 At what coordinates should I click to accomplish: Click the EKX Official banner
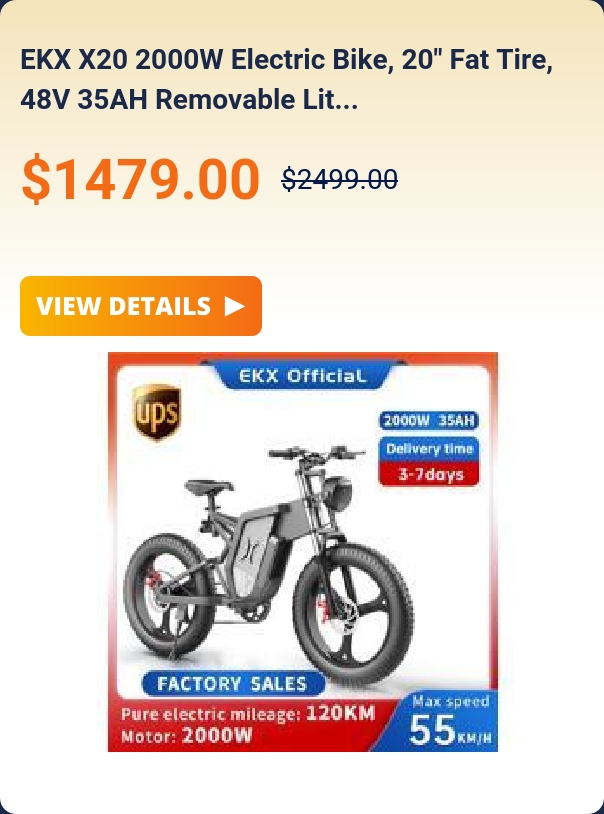coord(302,375)
